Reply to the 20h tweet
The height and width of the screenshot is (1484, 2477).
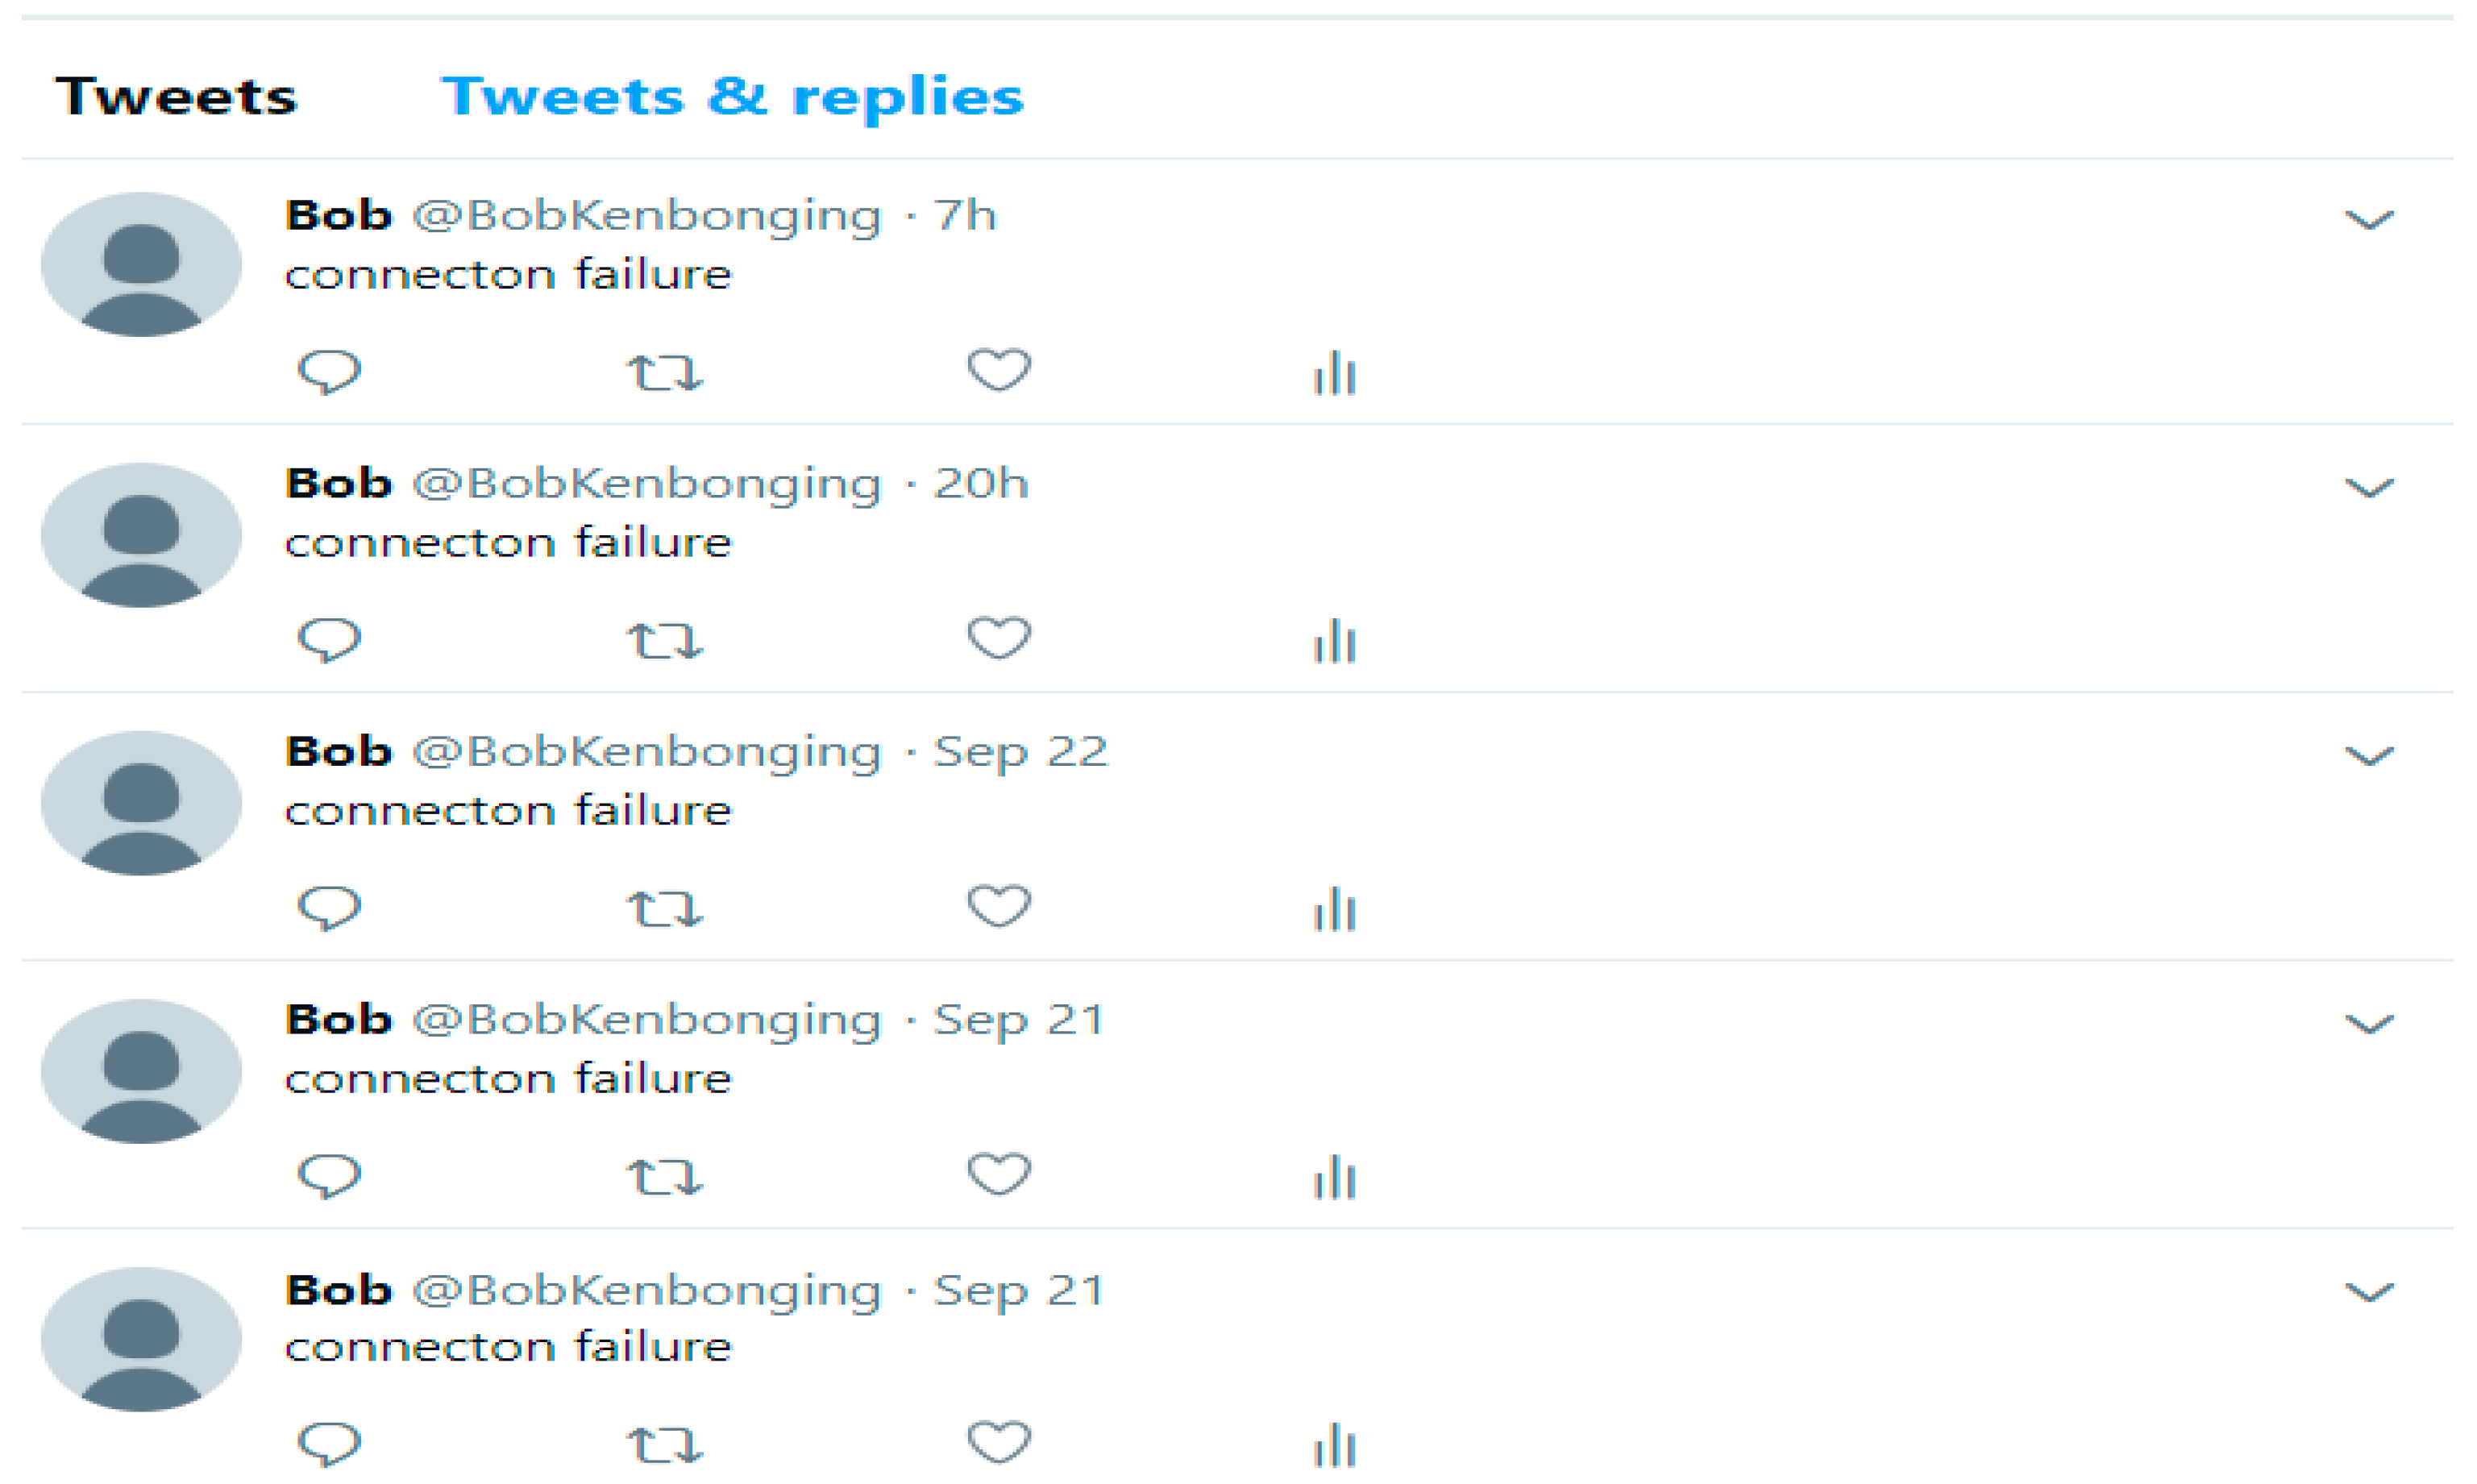(x=329, y=639)
